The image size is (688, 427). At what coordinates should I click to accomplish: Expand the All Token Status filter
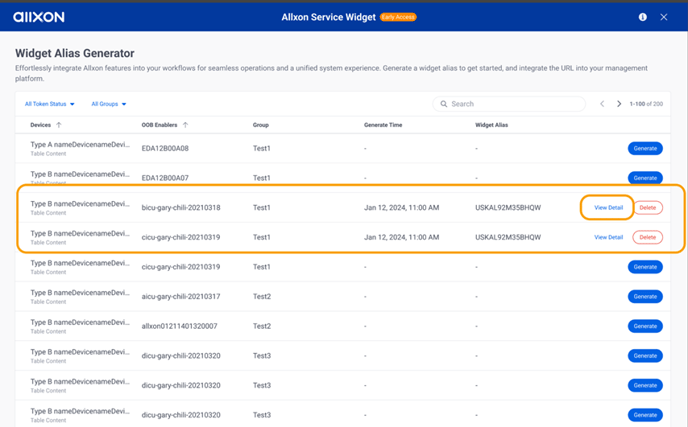pyautogui.click(x=50, y=104)
